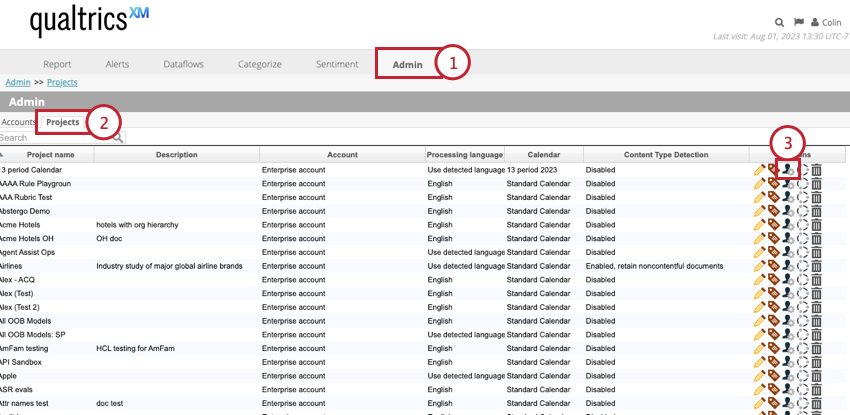Viewport: 850px width, 415px height.
Task: Click the edit pencil for Acme Hotels
Action: 759,225
